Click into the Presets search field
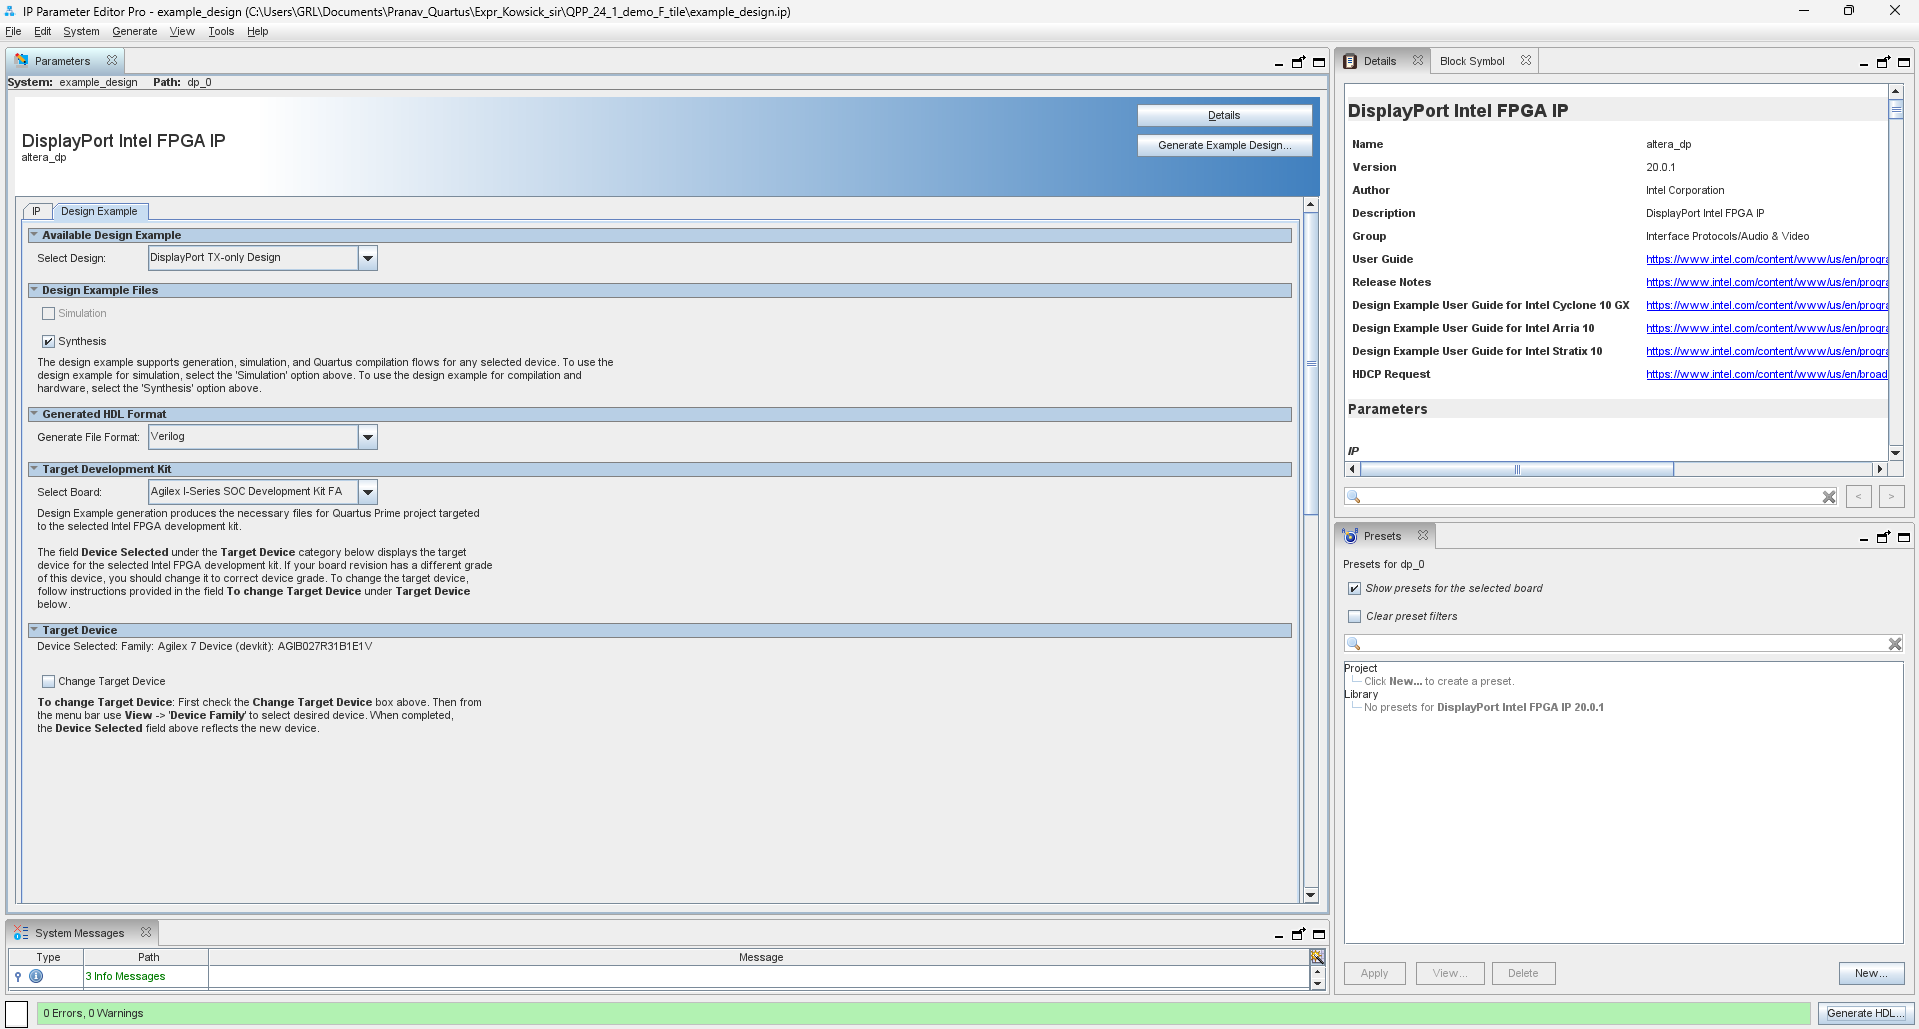 click(1622, 644)
